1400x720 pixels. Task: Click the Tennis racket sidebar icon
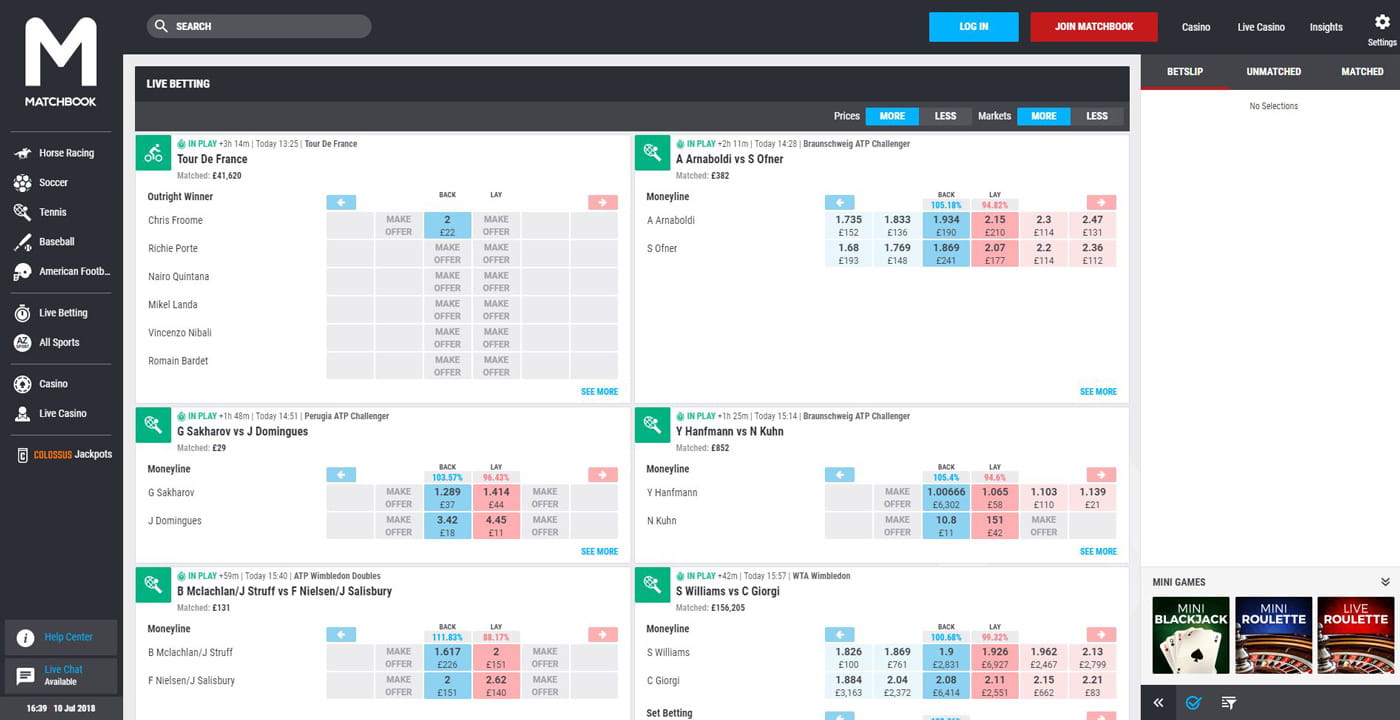(22, 212)
